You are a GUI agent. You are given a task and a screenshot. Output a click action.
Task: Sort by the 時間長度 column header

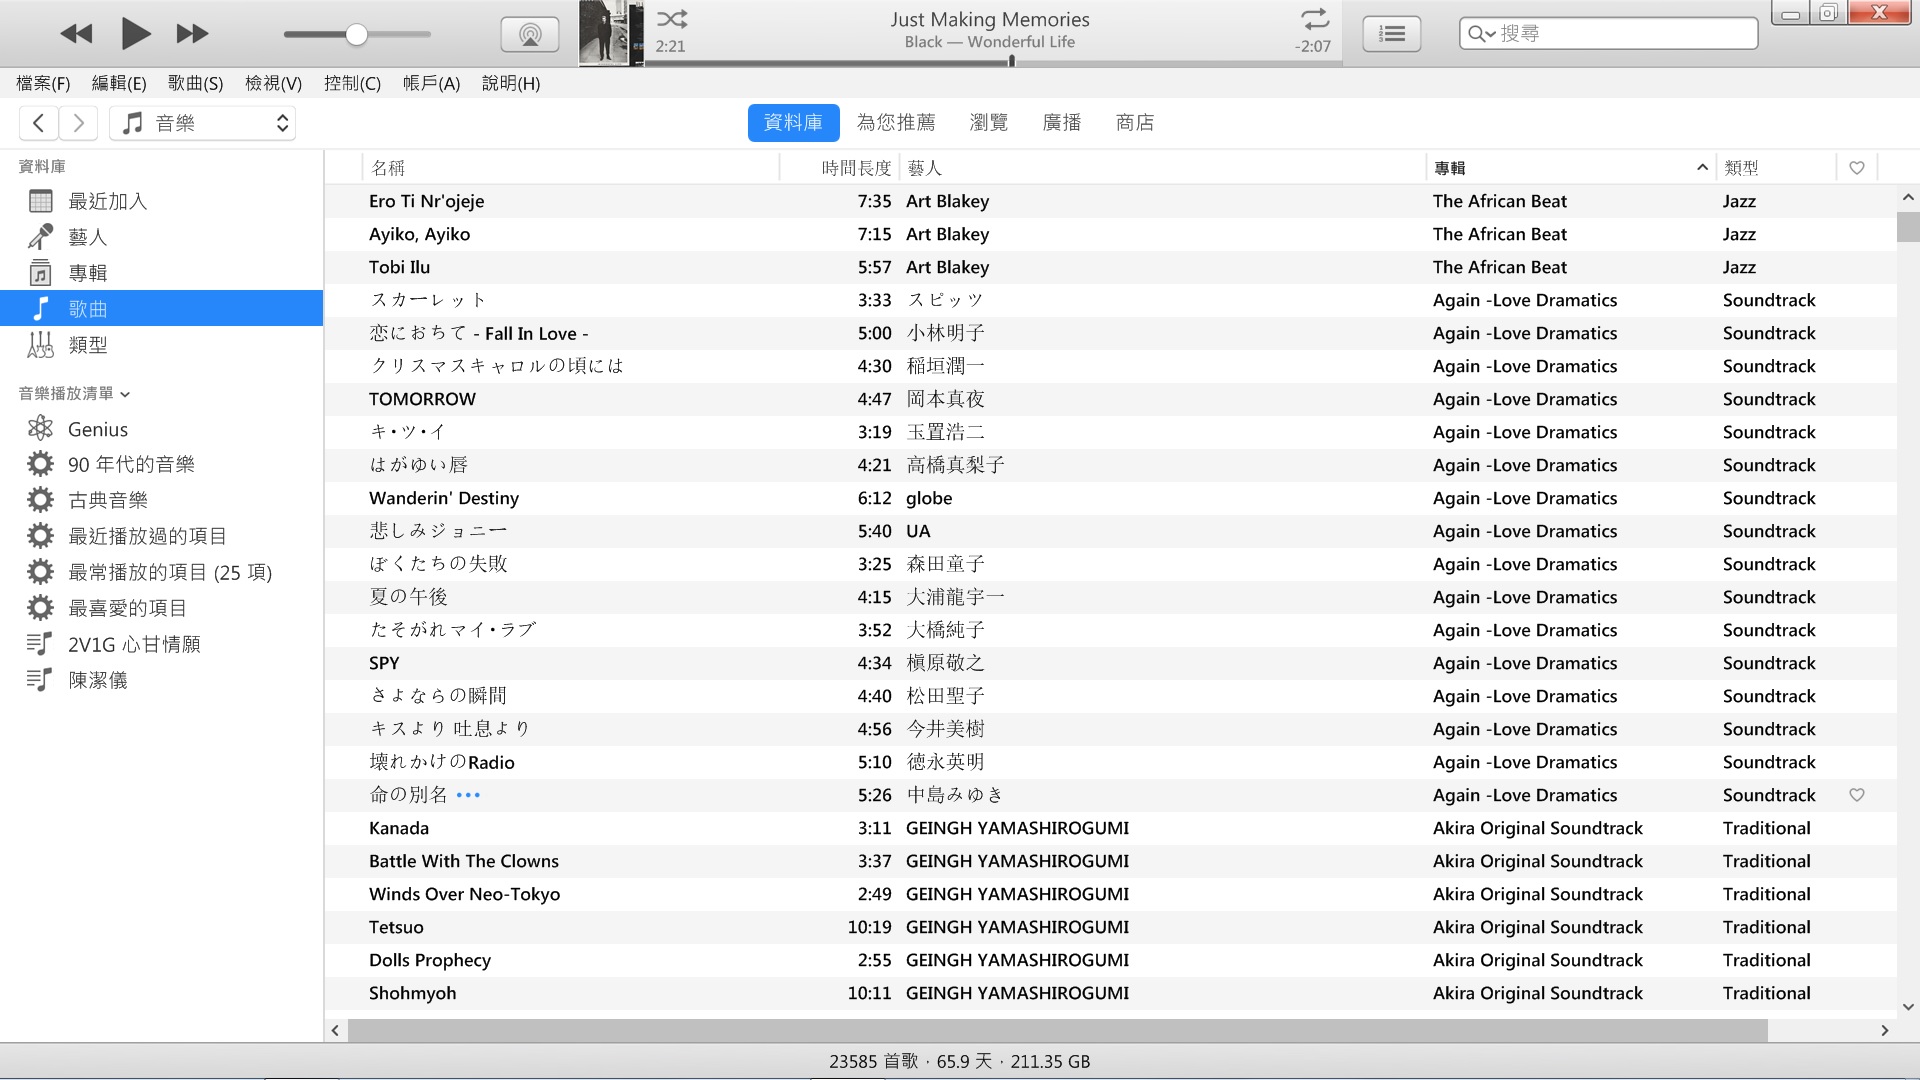pos(840,168)
